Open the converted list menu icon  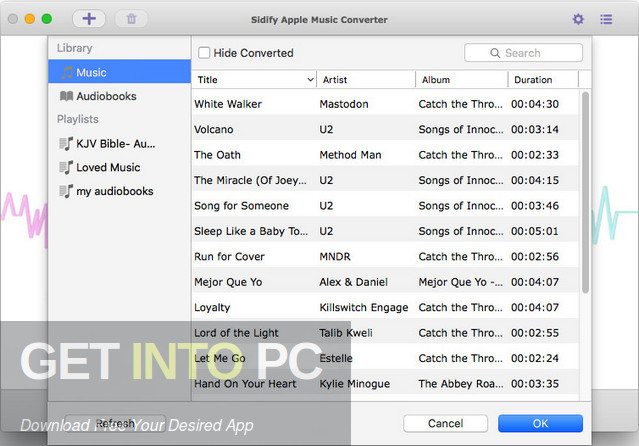[606, 19]
